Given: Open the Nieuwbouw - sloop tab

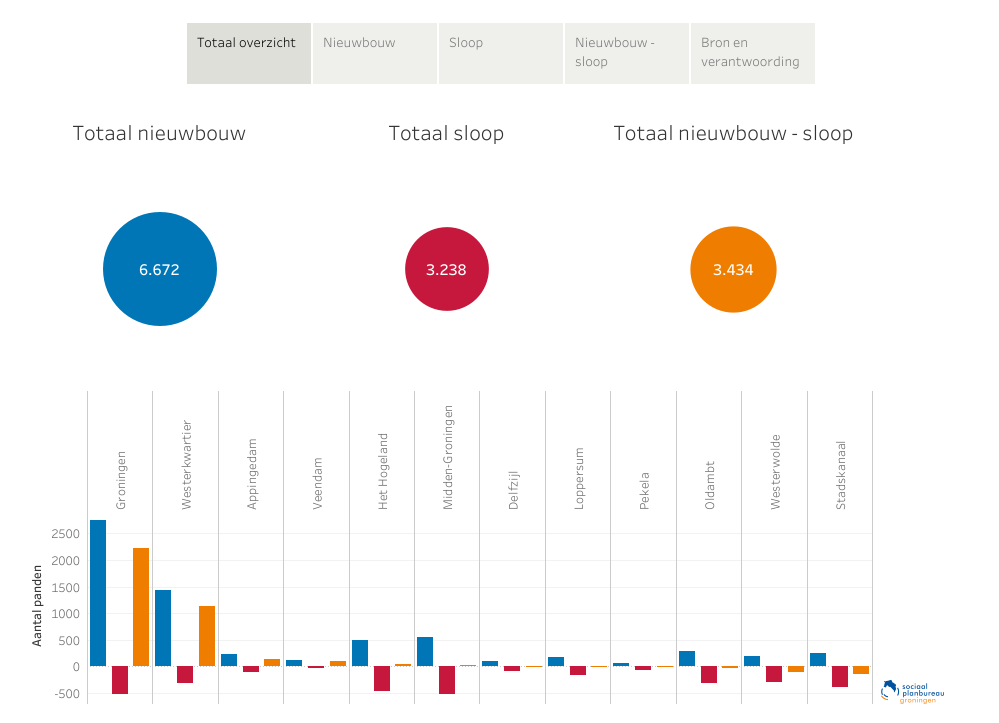Looking at the screenshot, I should pos(626,53).
